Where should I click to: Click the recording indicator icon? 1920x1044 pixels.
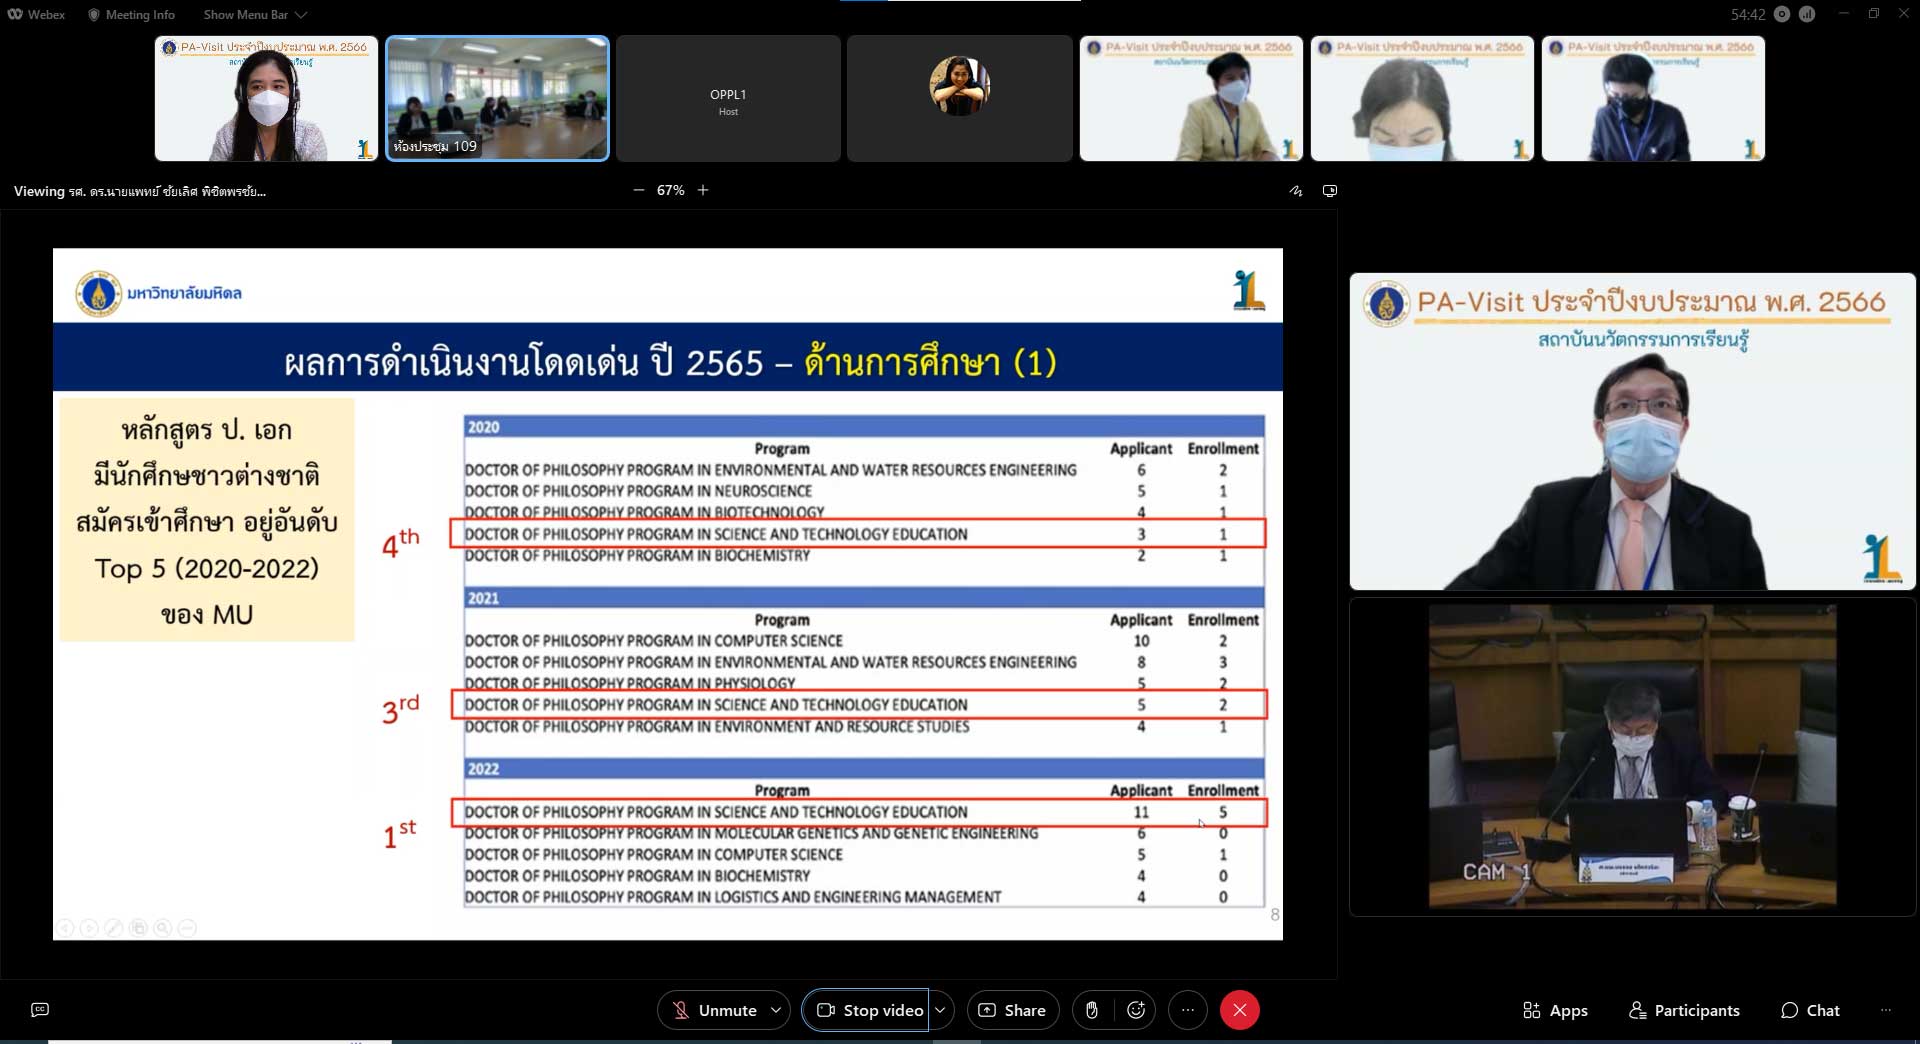coord(1782,14)
